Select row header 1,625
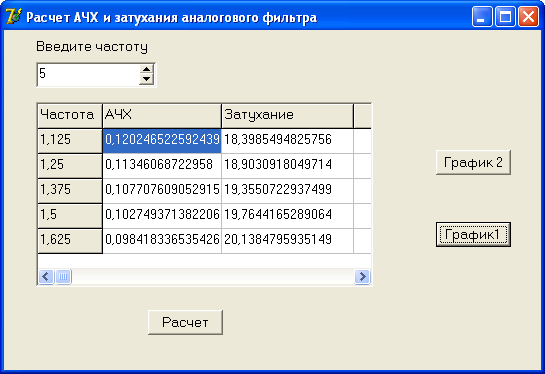 click(70, 241)
